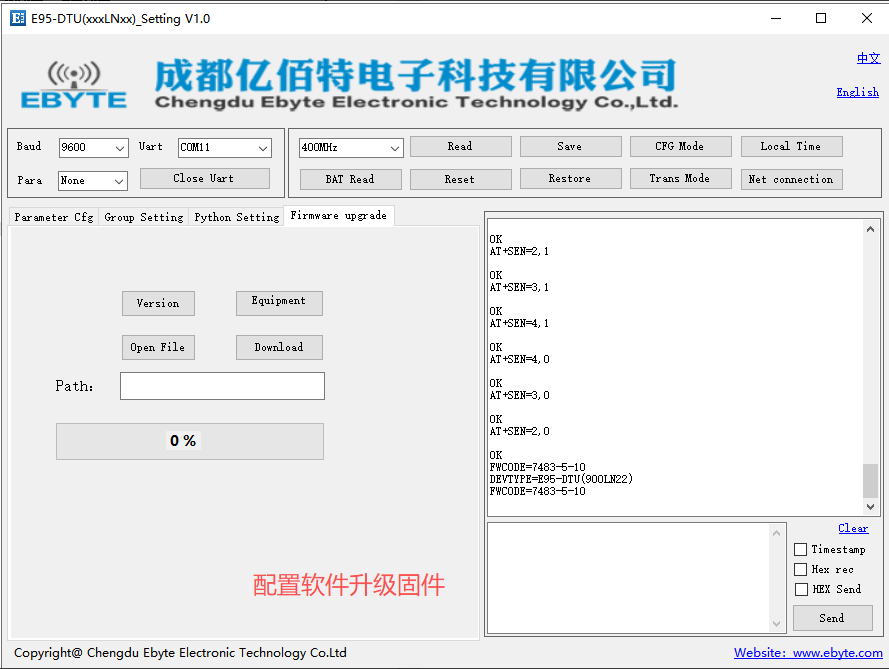Image resolution: width=889 pixels, height=669 pixels.
Task: Click the E95-DTU app icon in title bar
Action: tap(17, 18)
